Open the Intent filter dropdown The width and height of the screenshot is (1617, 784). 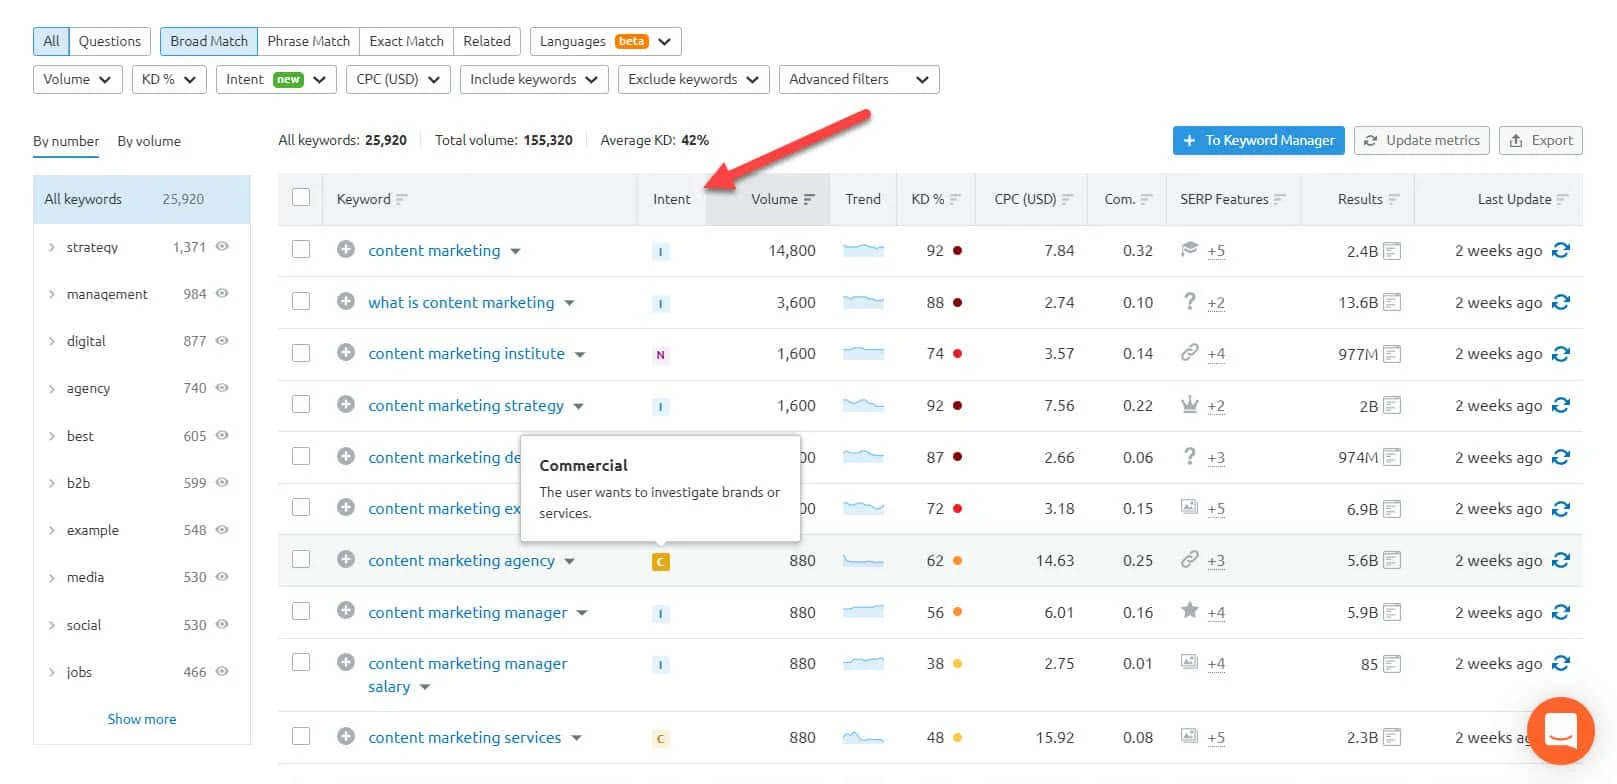click(275, 80)
